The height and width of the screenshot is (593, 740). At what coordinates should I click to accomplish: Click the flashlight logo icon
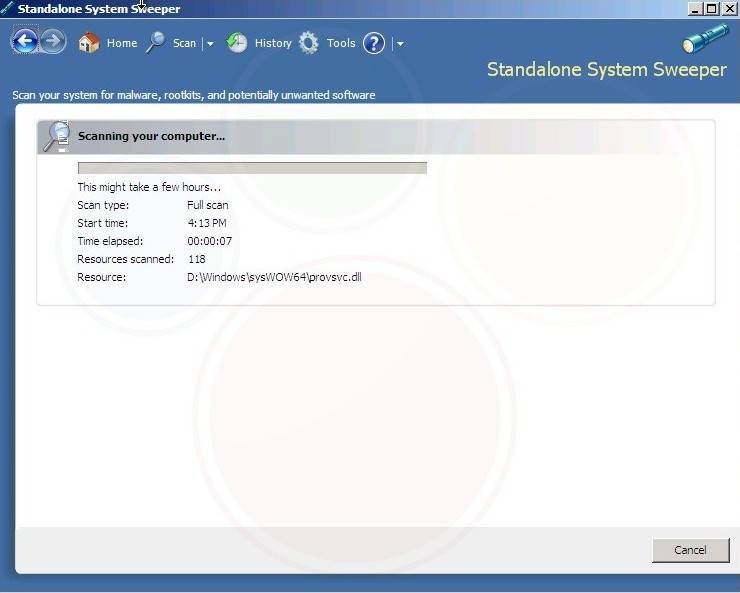pyautogui.click(x=705, y=39)
